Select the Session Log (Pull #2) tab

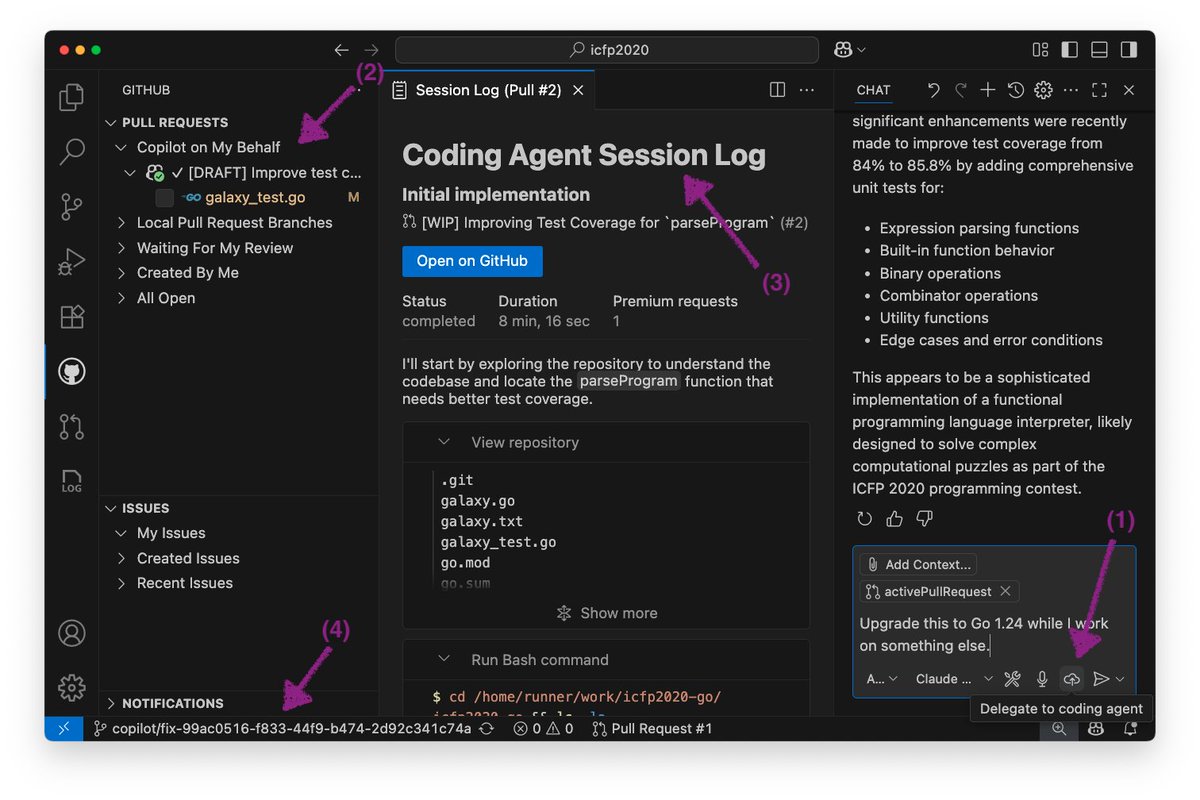pyautogui.click(x=488, y=90)
